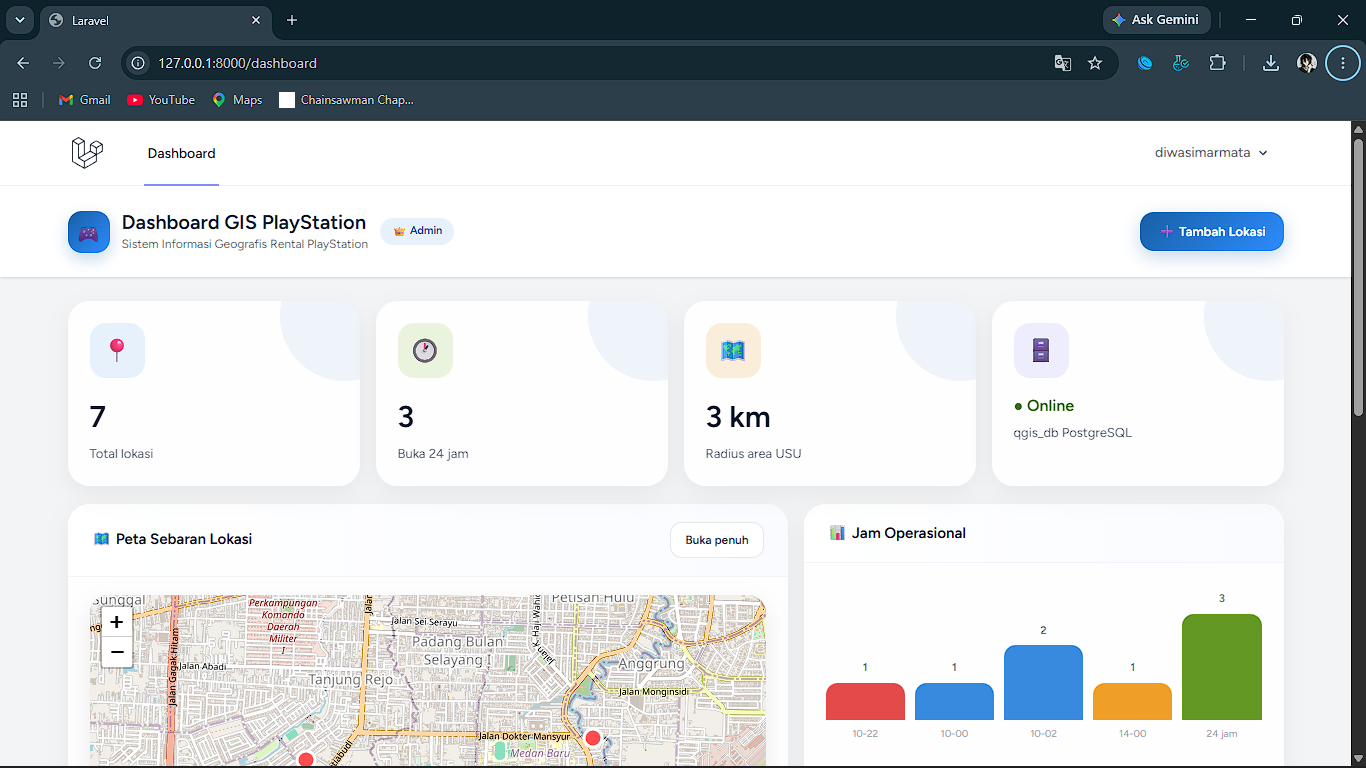The width and height of the screenshot is (1366, 768).
Task: Click the blue 10-02 bar in chart
Action: [x=1043, y=683]
